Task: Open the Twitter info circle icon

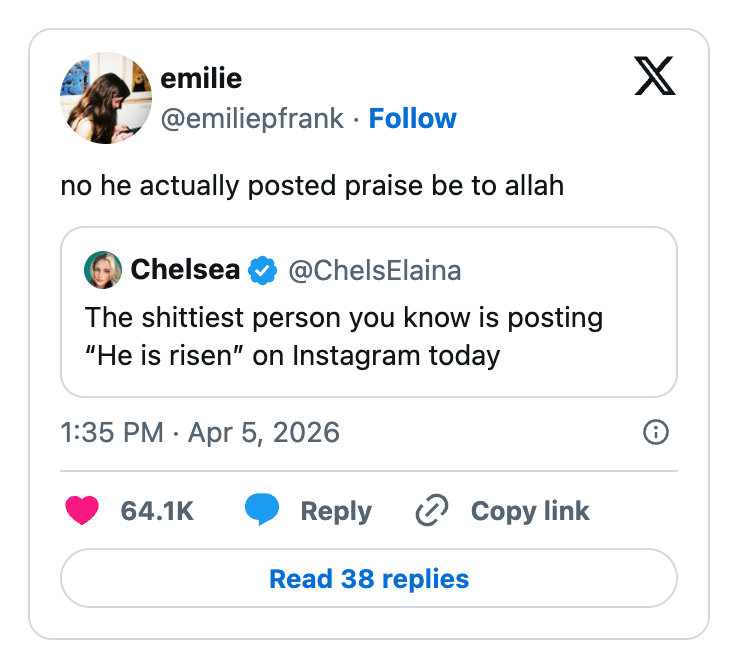Action: (x=656, y=432)
